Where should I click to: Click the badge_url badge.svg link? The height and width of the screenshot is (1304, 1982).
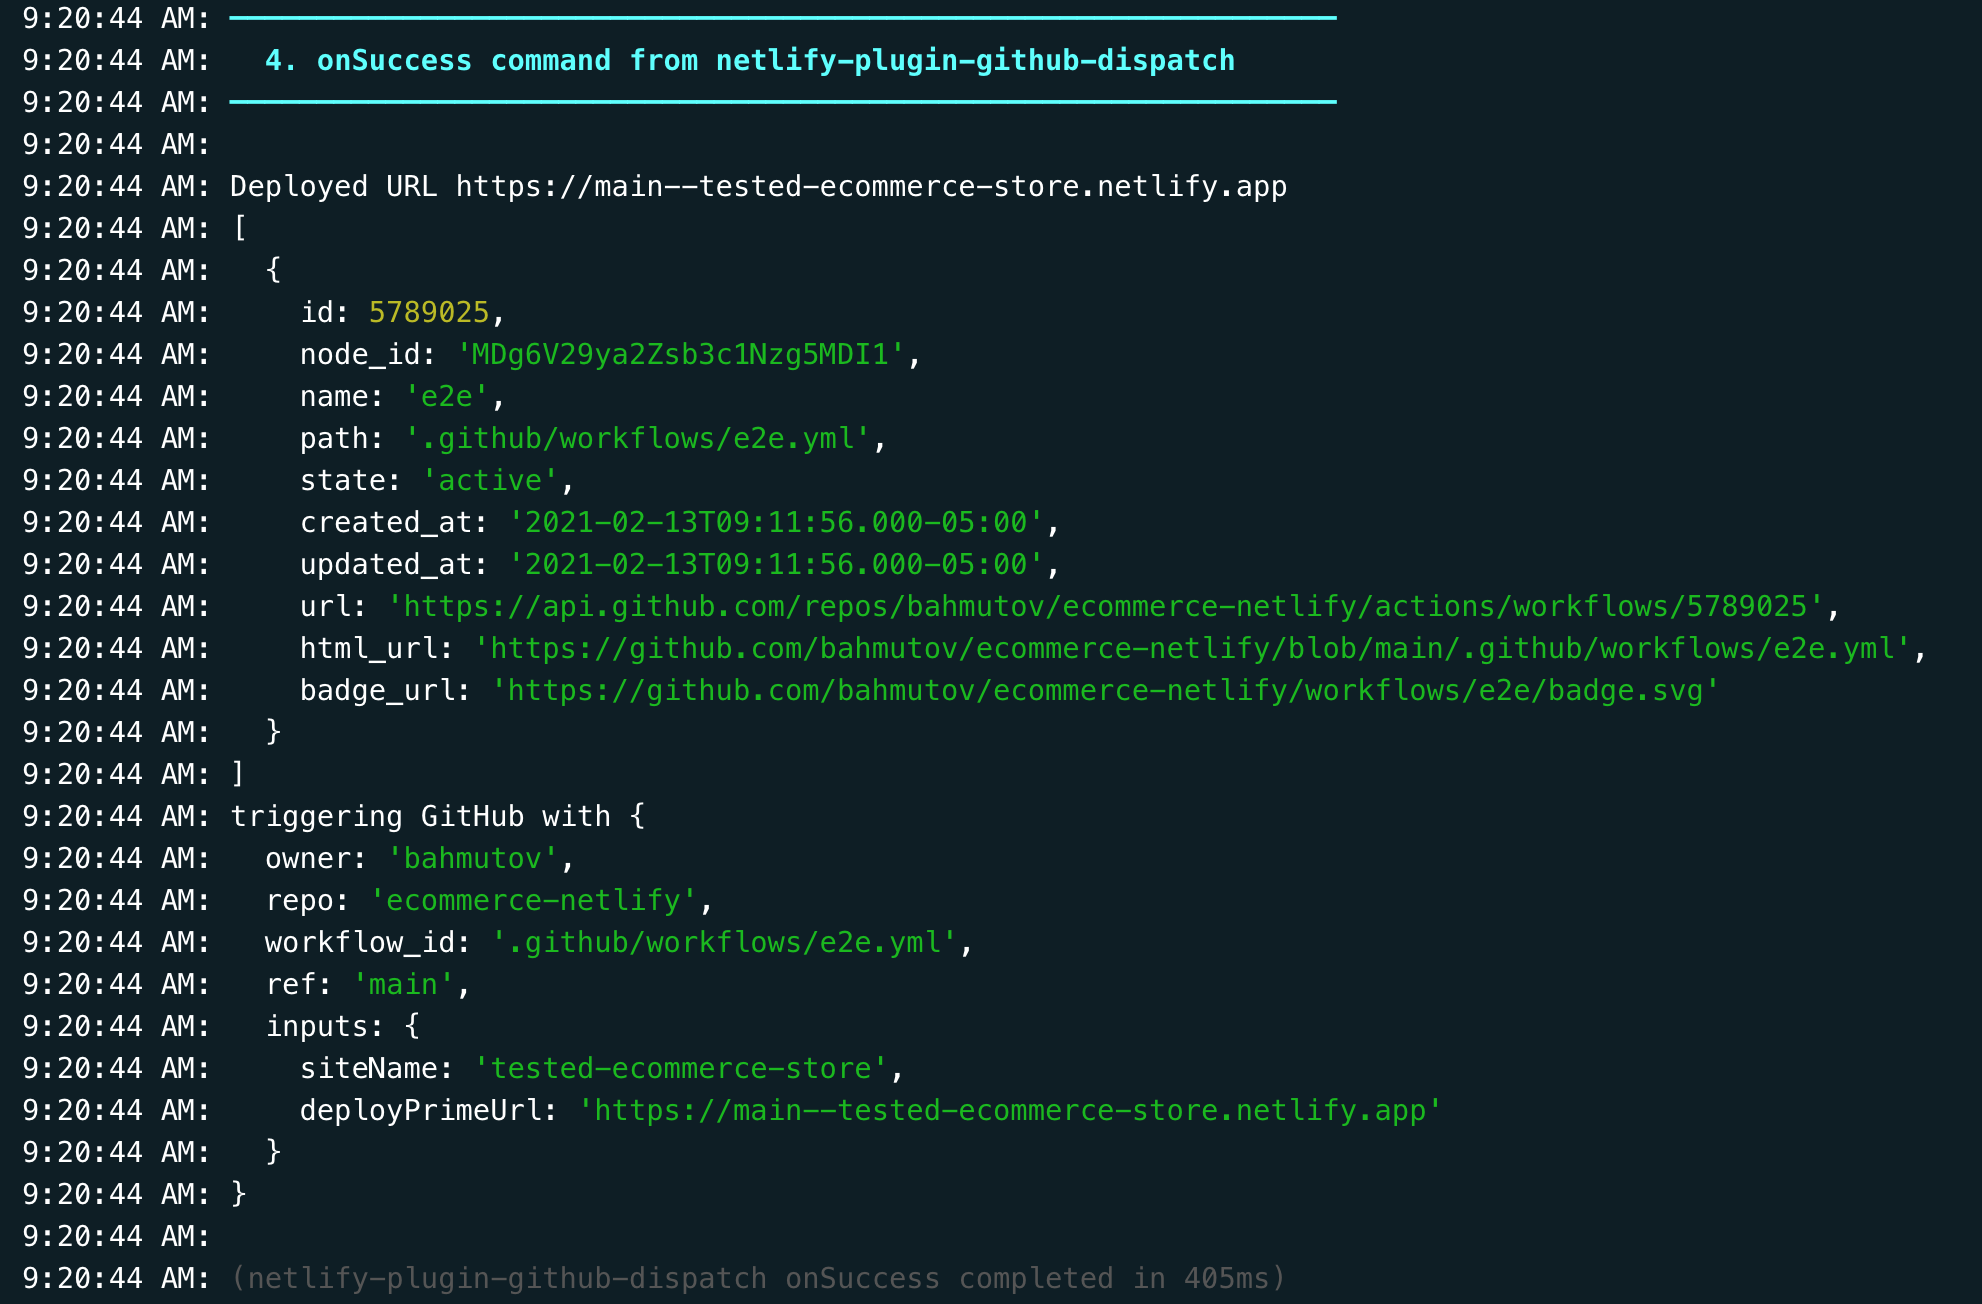(1104, 690)
